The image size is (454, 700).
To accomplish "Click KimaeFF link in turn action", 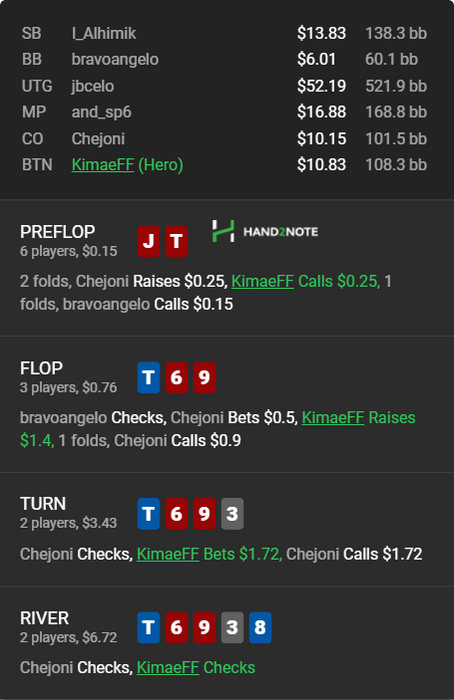I will click(x=168, y=554).
